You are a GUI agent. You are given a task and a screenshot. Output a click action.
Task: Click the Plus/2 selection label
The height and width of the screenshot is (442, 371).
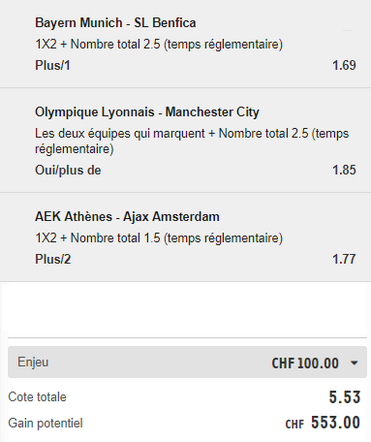[x=53, y=259]
